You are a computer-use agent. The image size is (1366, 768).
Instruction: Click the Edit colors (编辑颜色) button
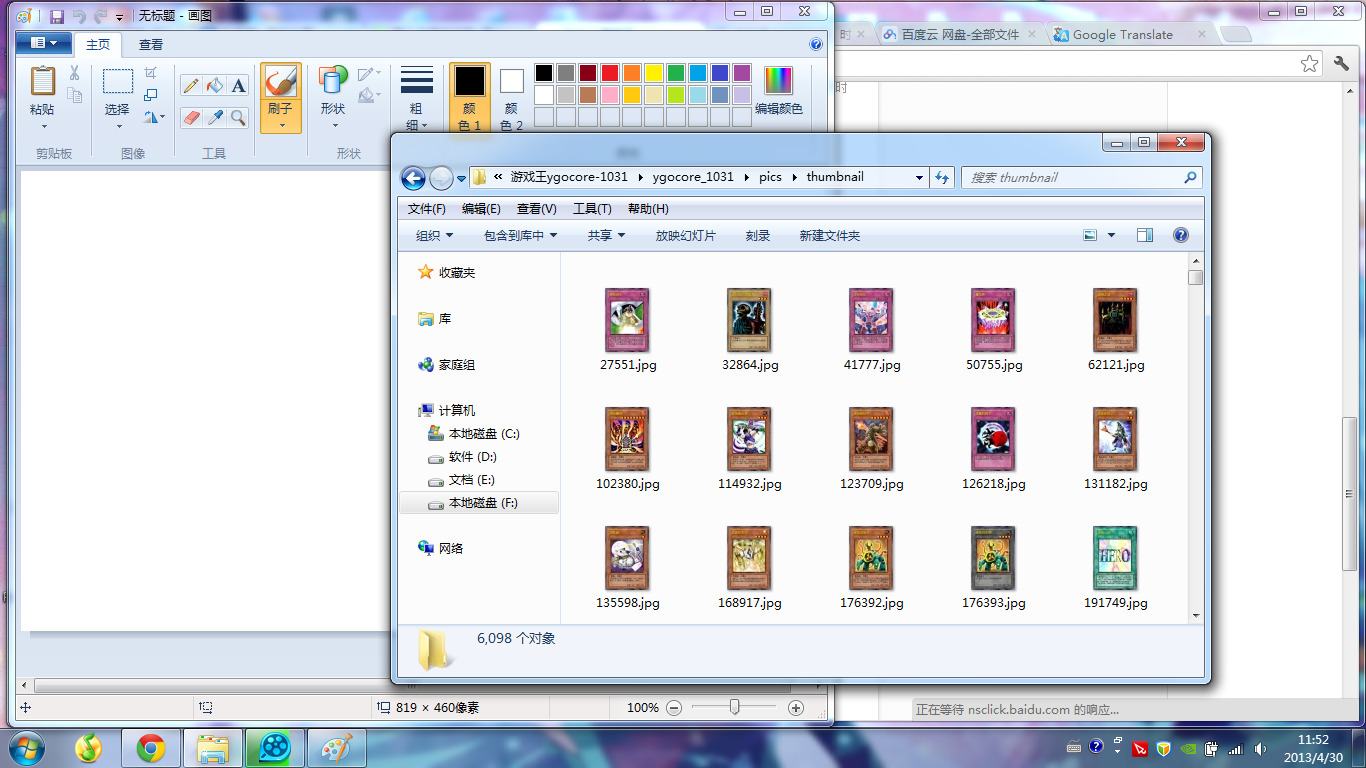tap(779, 91)
